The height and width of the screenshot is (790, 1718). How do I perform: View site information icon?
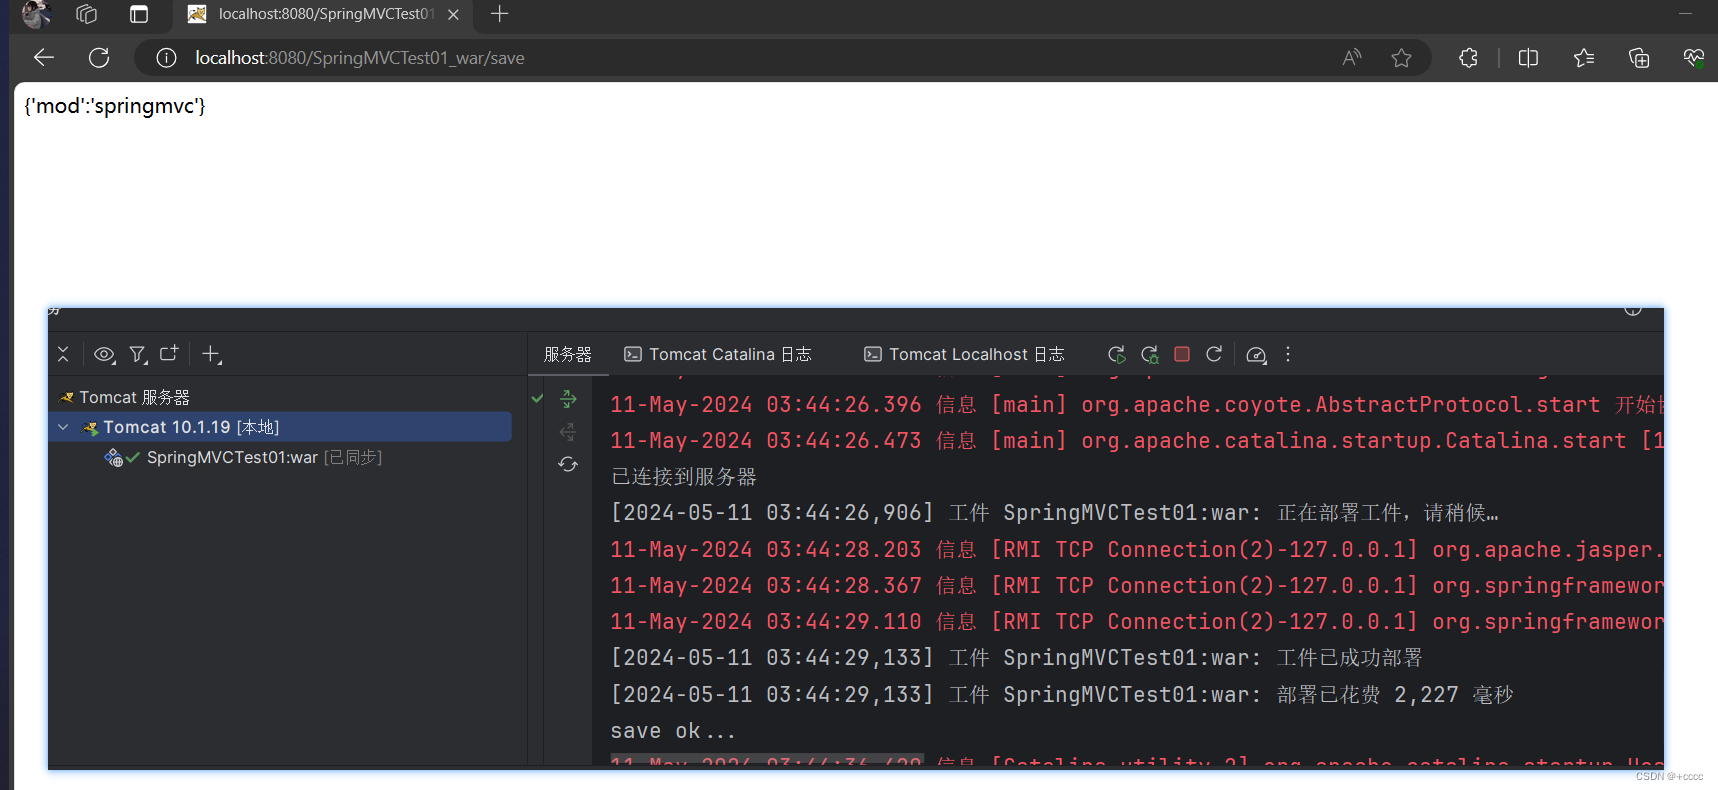point(167,58)
